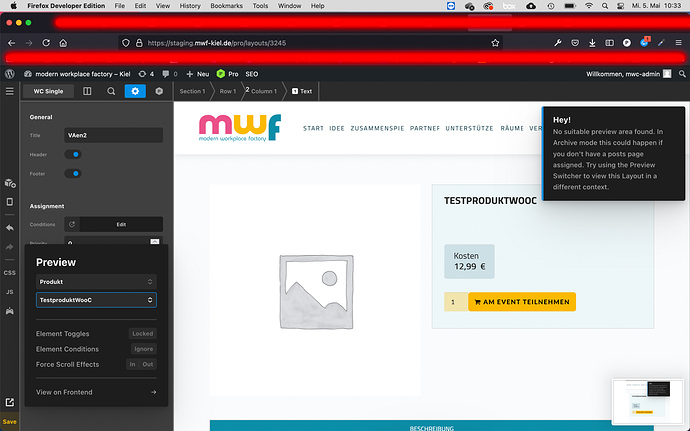Click the undo arrow in sidebar
This screenshot has height=431, width=690.
[x=10, y=228]
